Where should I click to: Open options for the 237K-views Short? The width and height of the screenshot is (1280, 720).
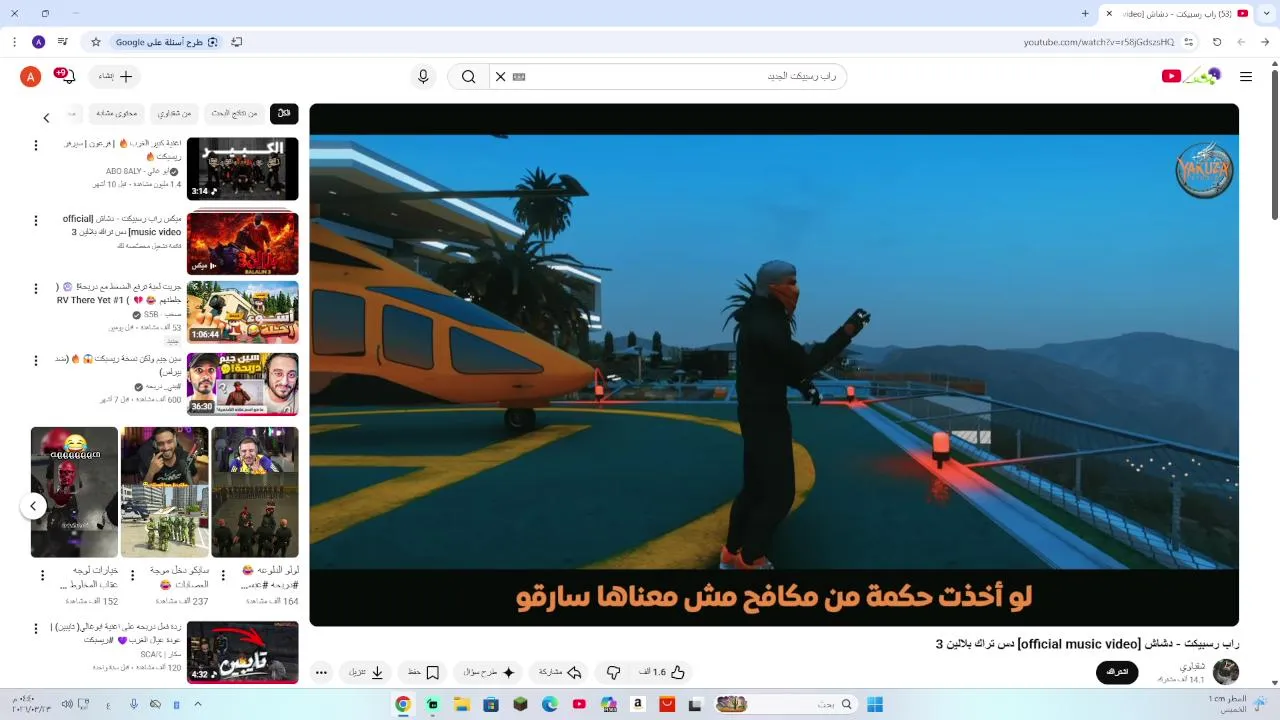tap(132, 575)
